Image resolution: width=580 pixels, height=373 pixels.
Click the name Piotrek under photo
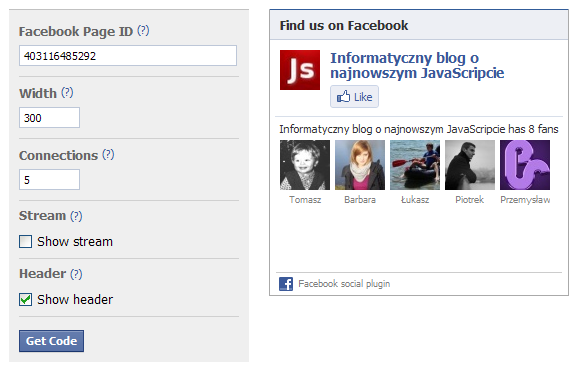tap(470, 200)
